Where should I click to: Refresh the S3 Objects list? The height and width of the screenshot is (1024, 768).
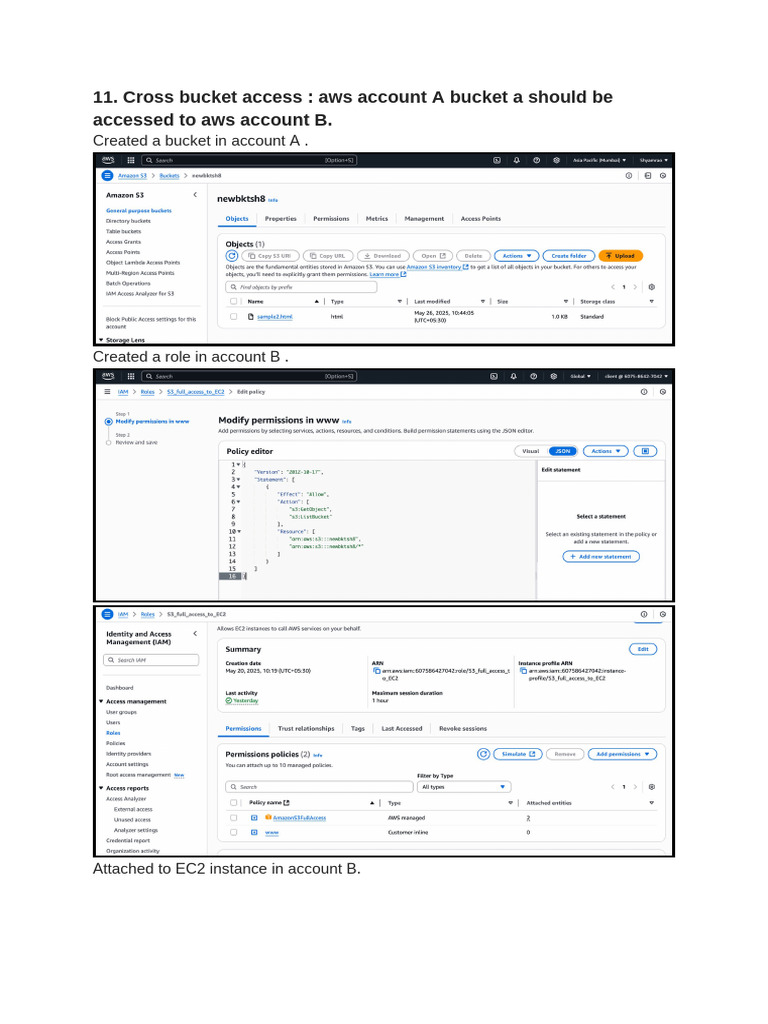[x=232, y=256]
